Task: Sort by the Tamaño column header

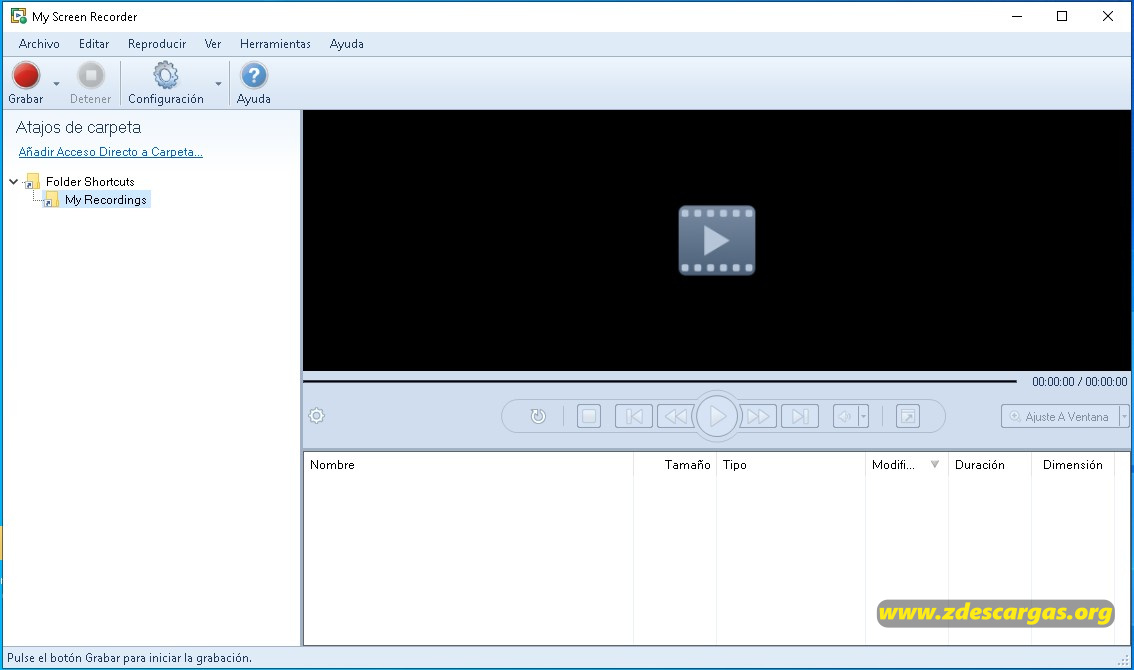Action: click(675, 465)
